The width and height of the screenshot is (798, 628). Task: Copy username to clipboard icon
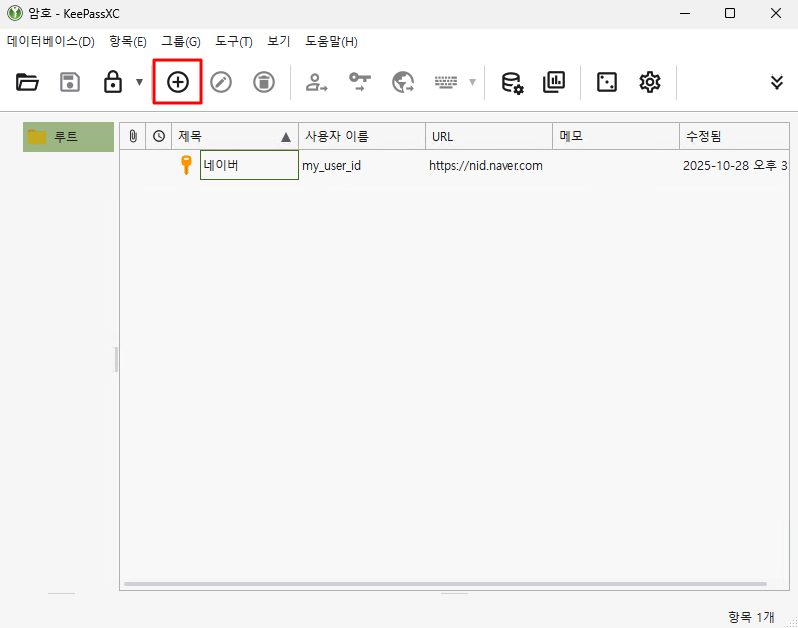317,82
